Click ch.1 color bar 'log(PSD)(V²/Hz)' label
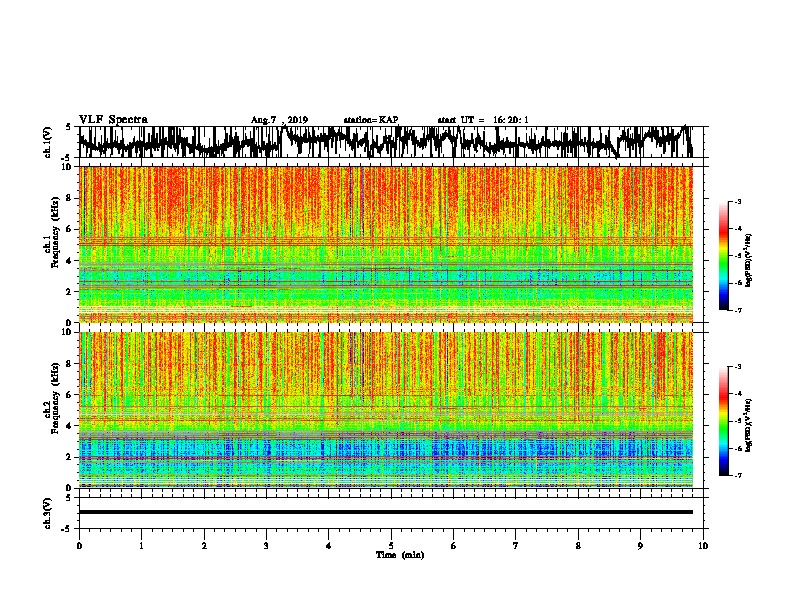The width and height of the screenshot is (792, 612). [x=749, y=260]
